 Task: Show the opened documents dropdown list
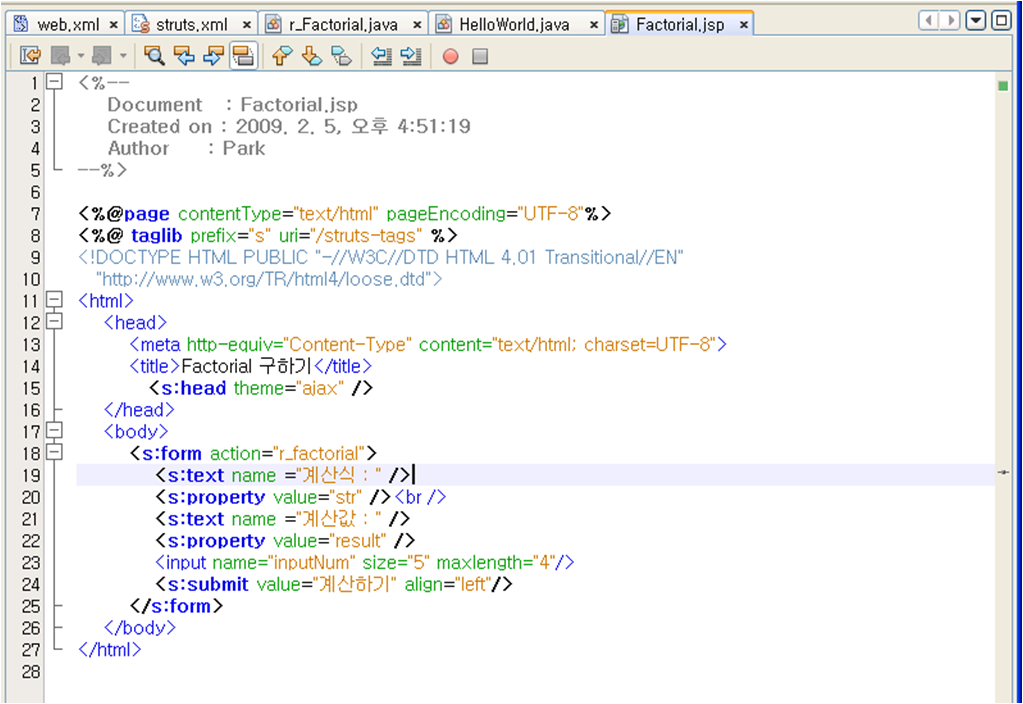click(976, 20)
